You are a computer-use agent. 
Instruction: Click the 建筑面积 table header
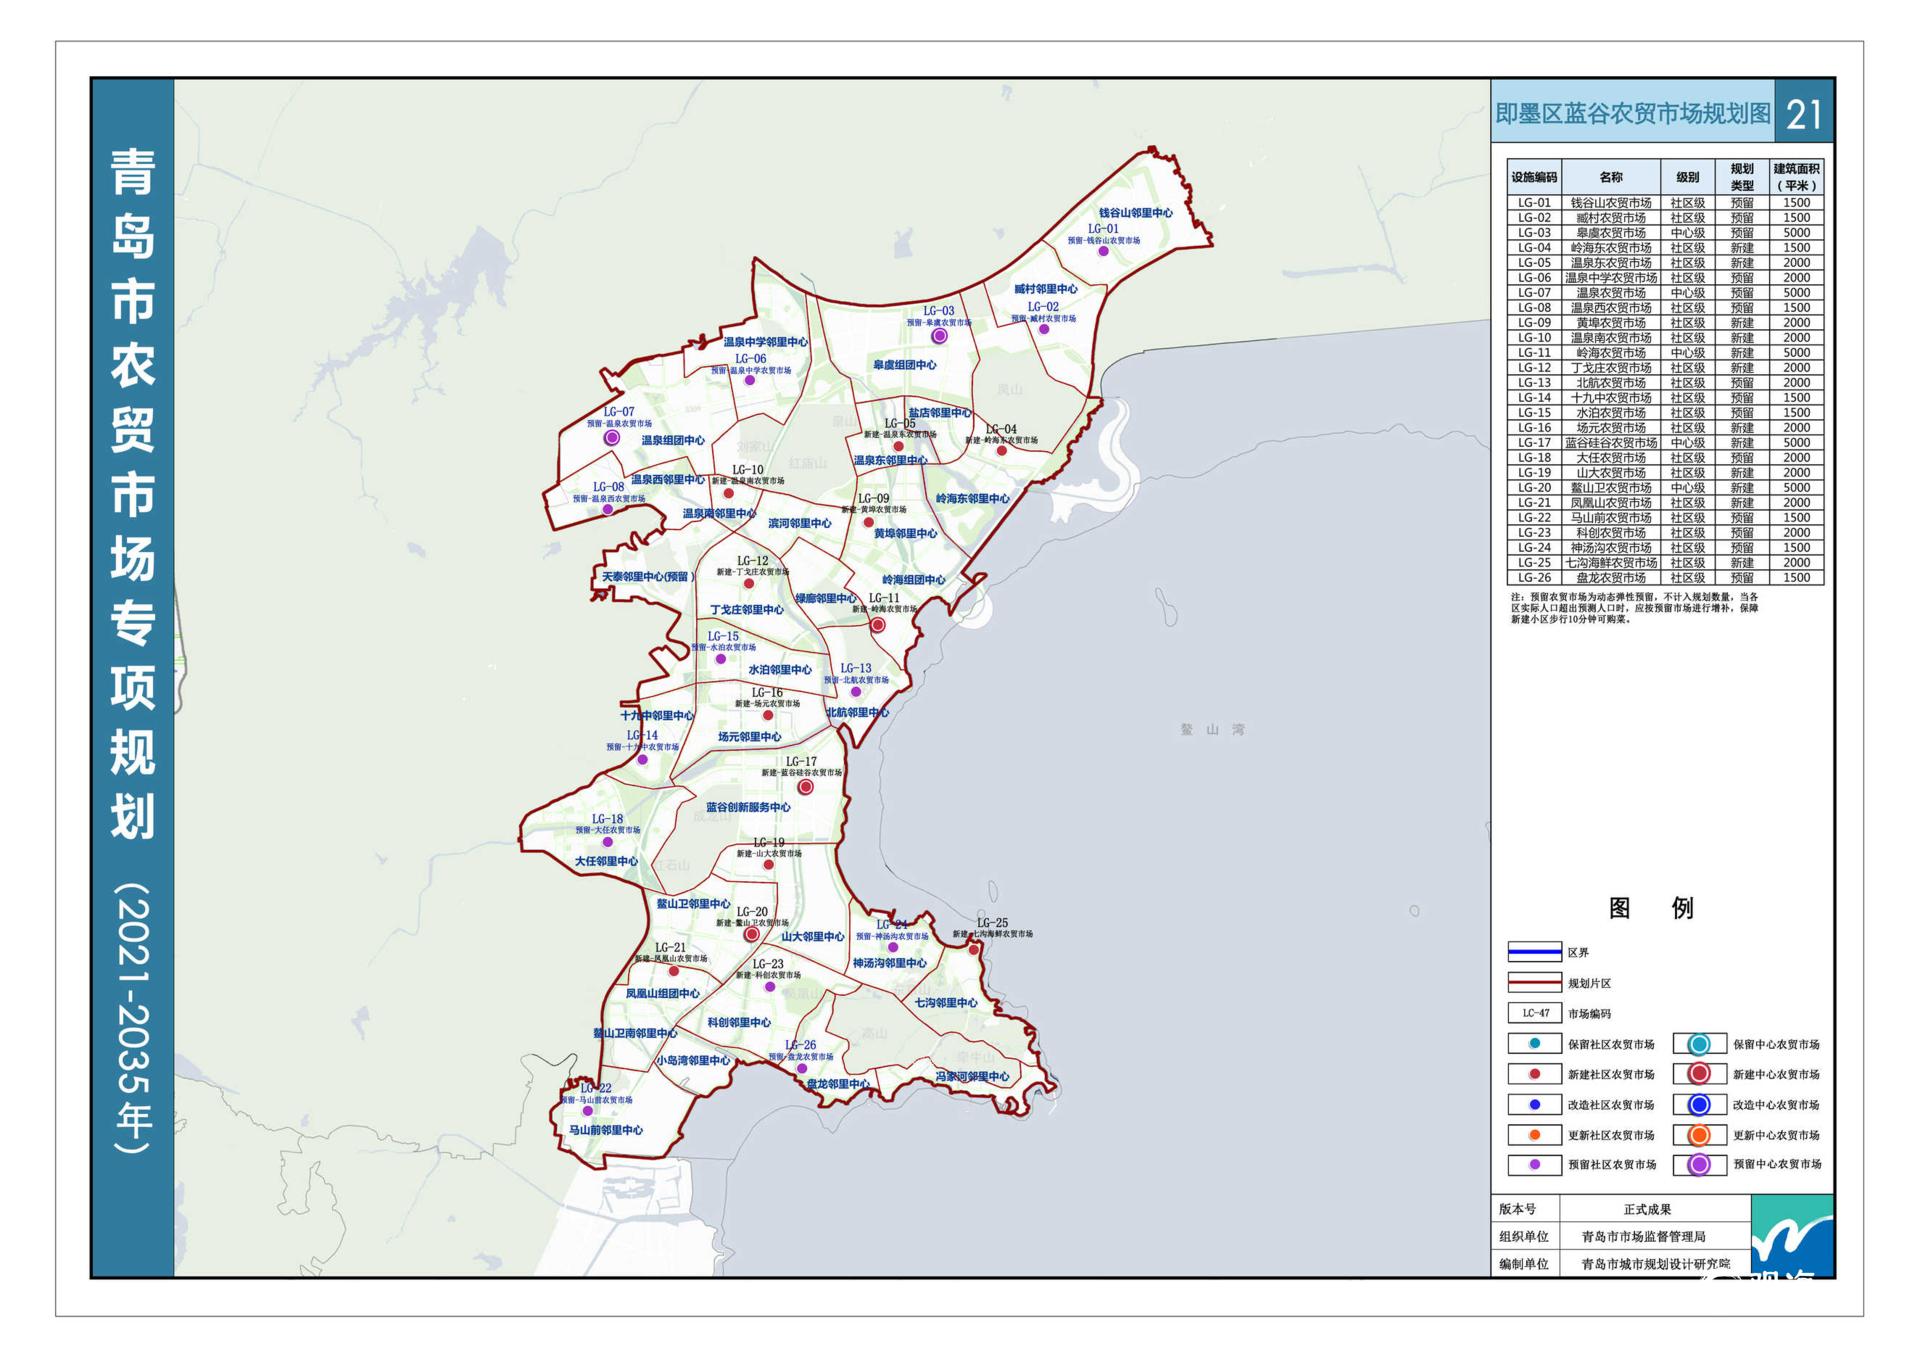coord(1796,177)
